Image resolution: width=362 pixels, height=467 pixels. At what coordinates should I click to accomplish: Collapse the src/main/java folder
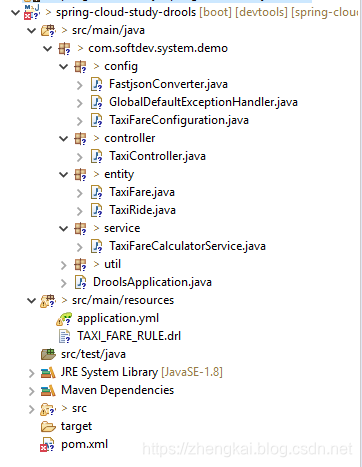coord(31,31)
